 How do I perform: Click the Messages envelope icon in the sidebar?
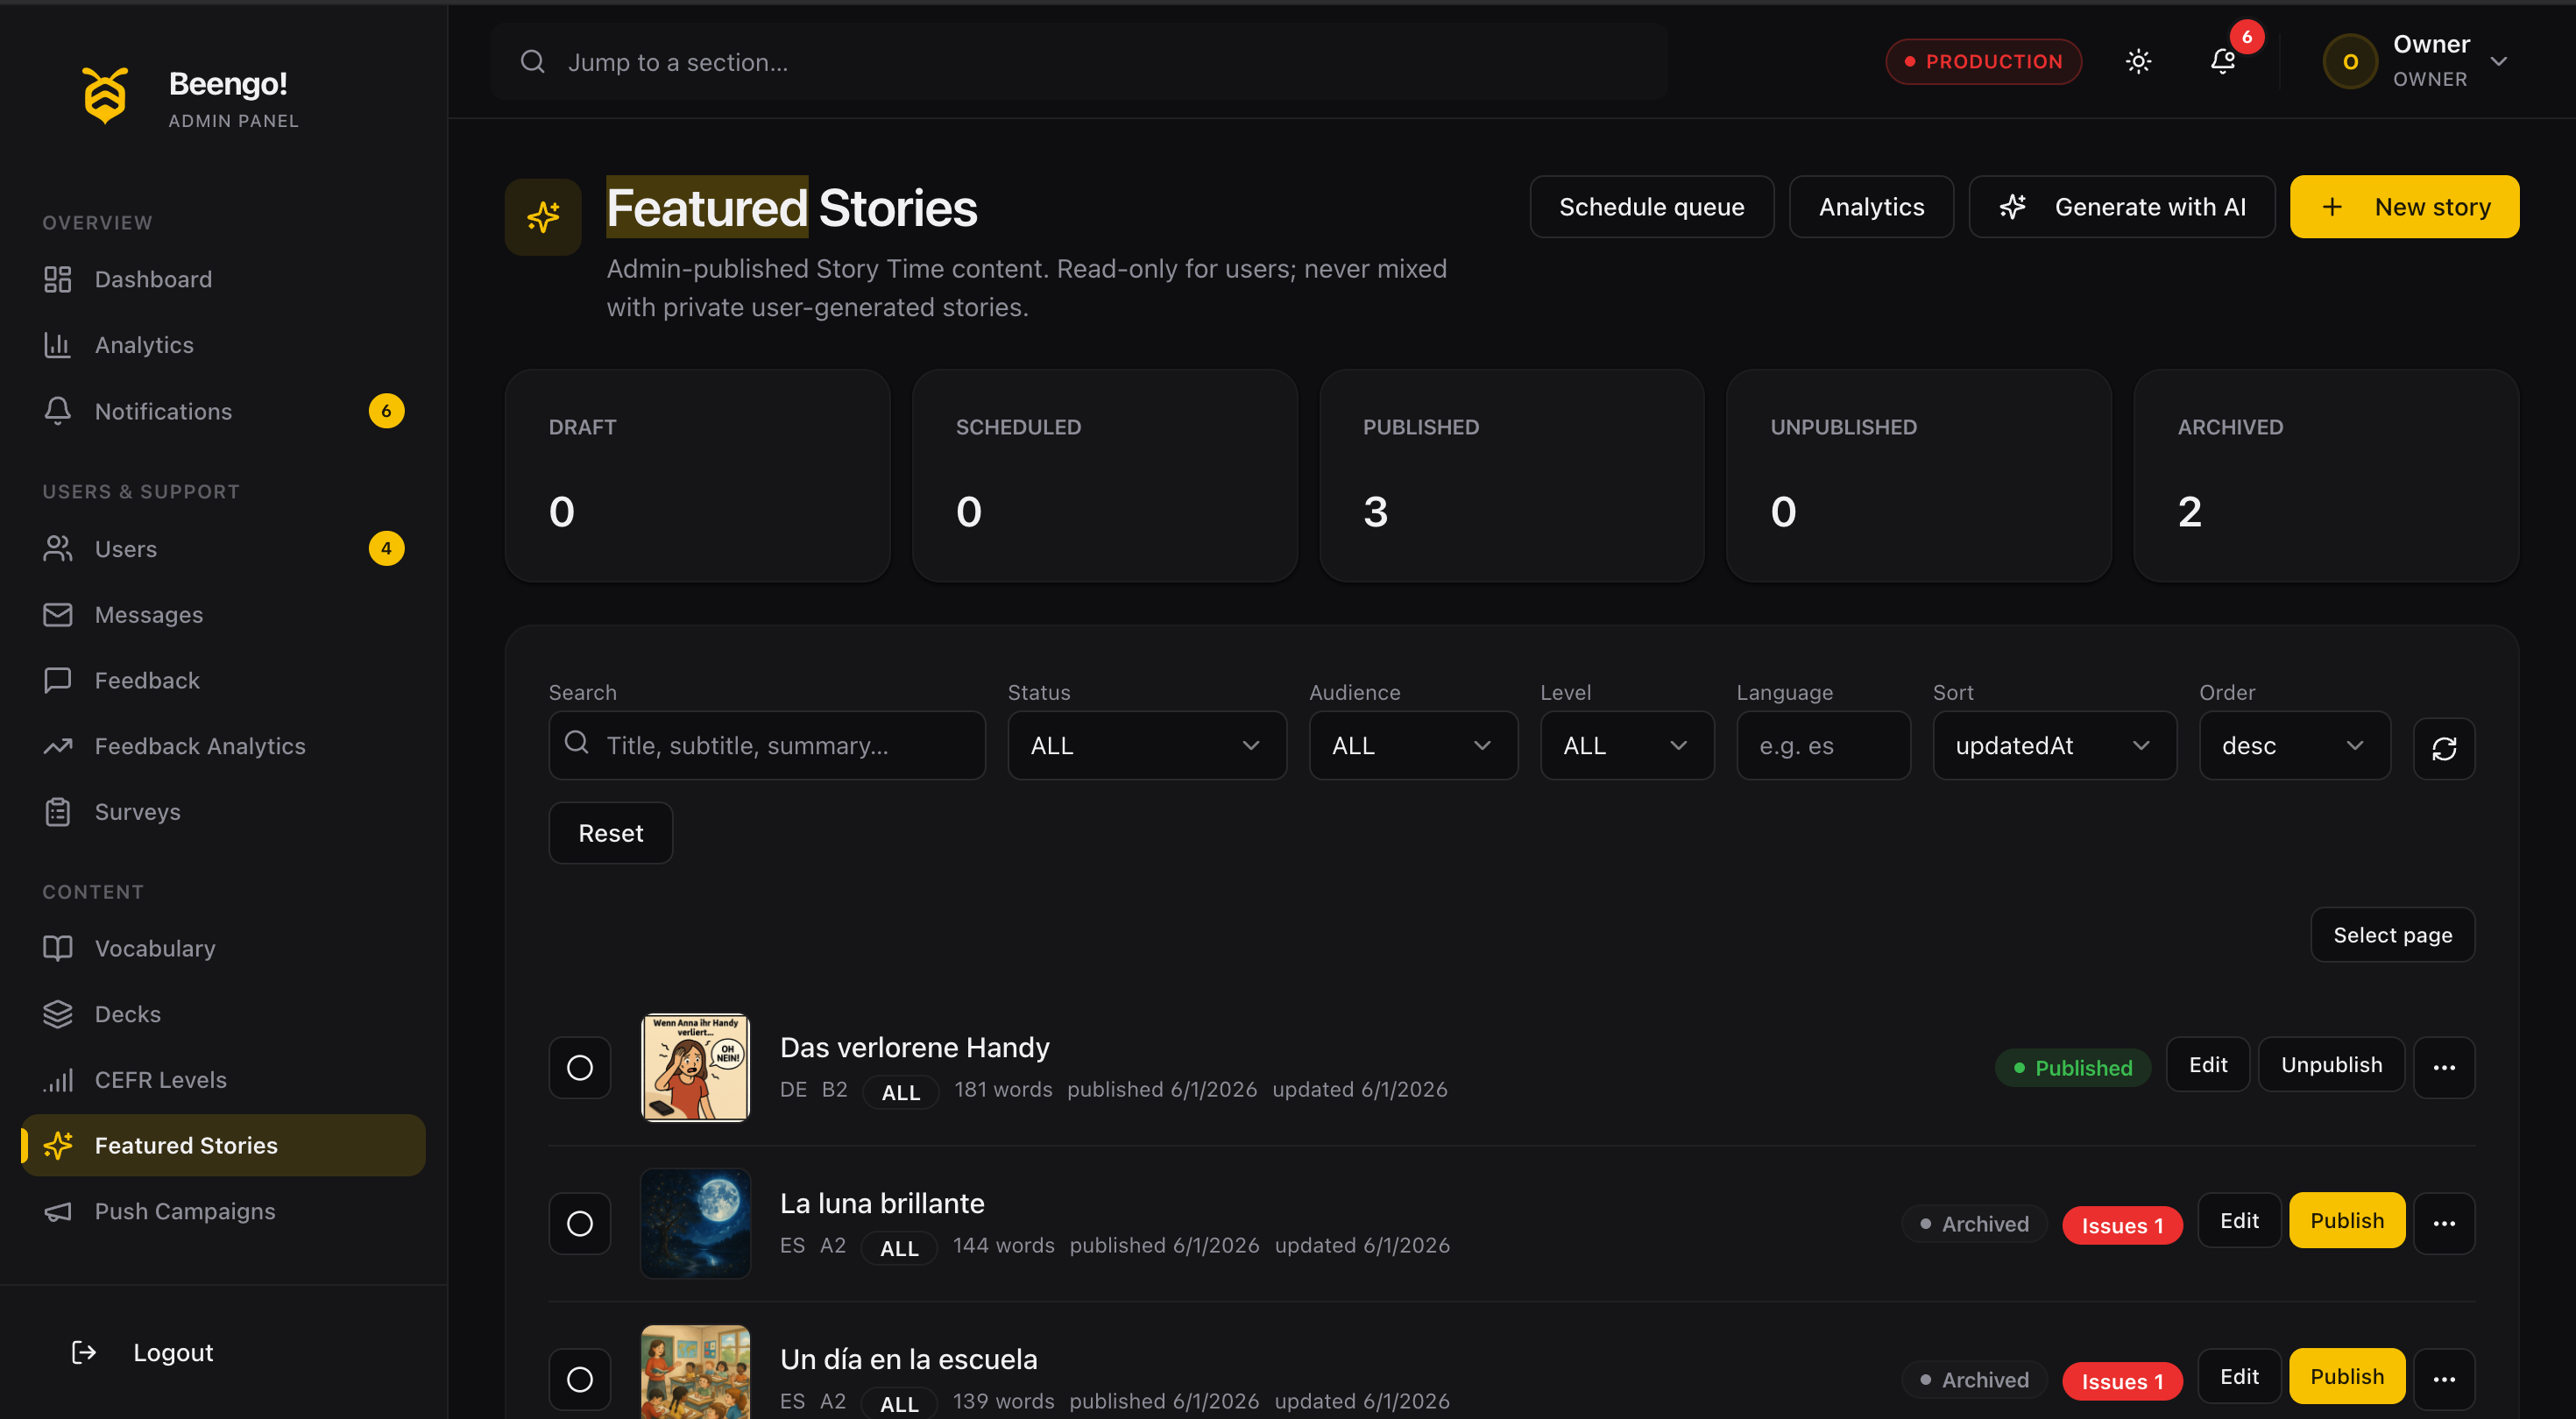58,615
